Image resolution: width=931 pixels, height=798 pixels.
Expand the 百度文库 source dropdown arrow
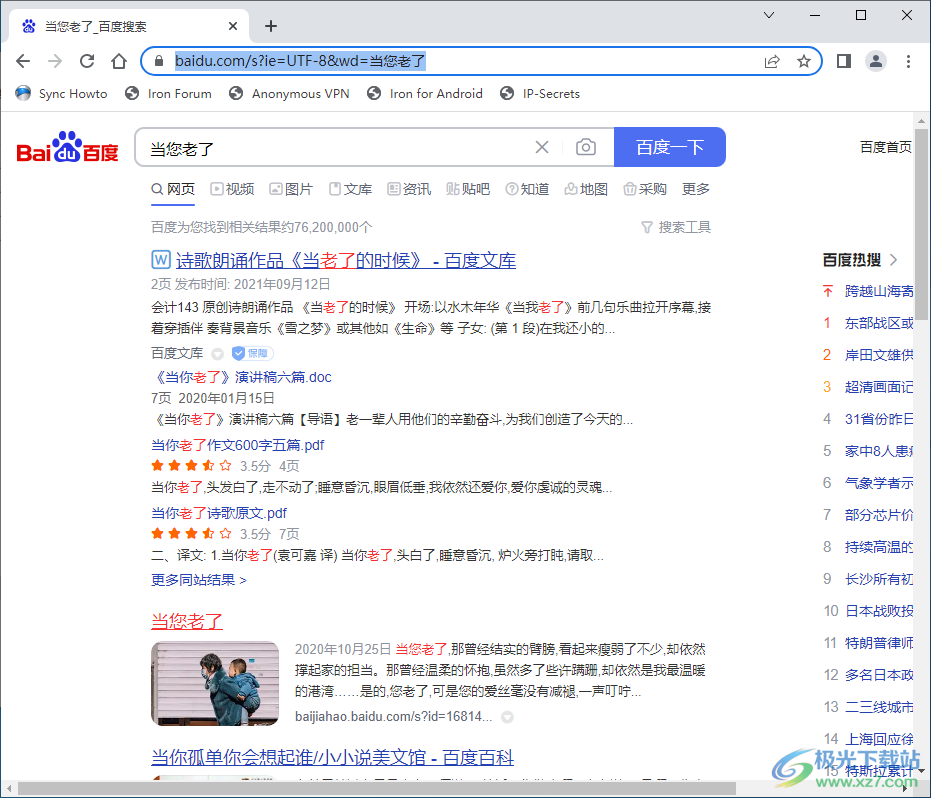[x=218, y=354]
